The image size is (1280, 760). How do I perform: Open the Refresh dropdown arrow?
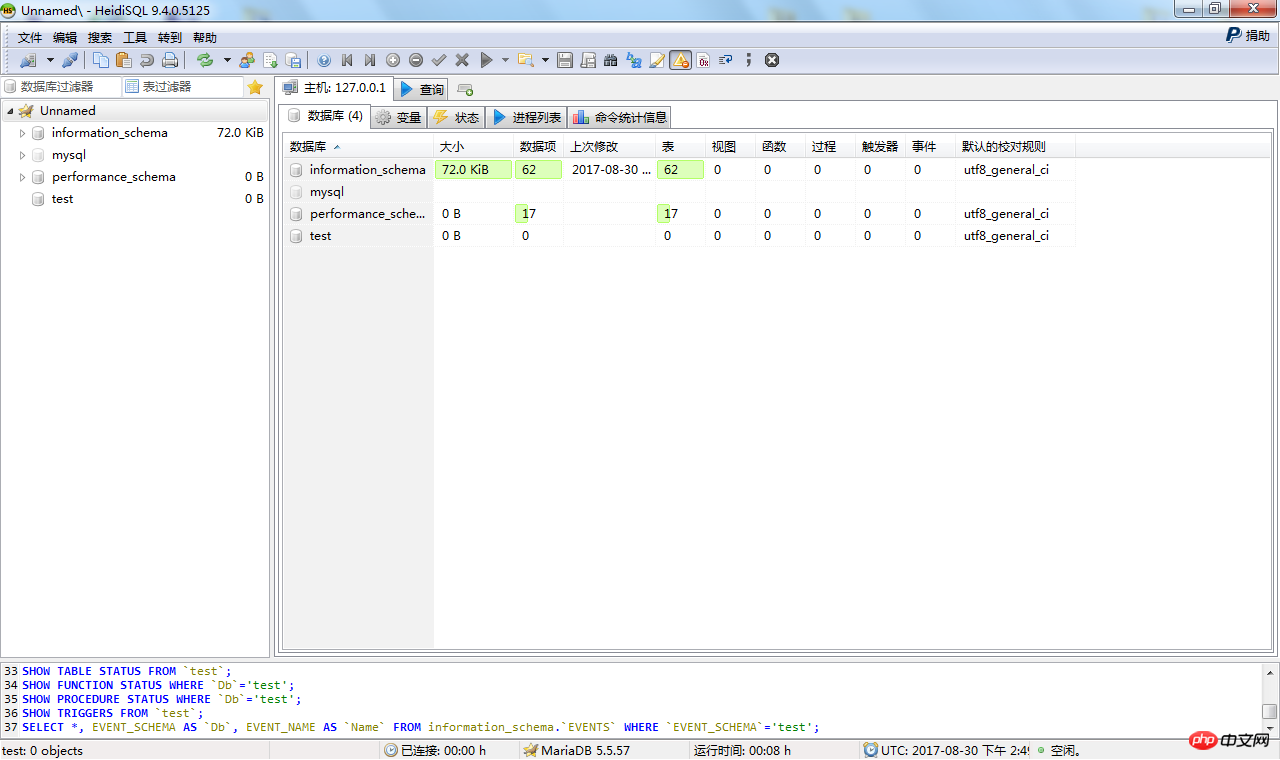[x=227, y=60]
